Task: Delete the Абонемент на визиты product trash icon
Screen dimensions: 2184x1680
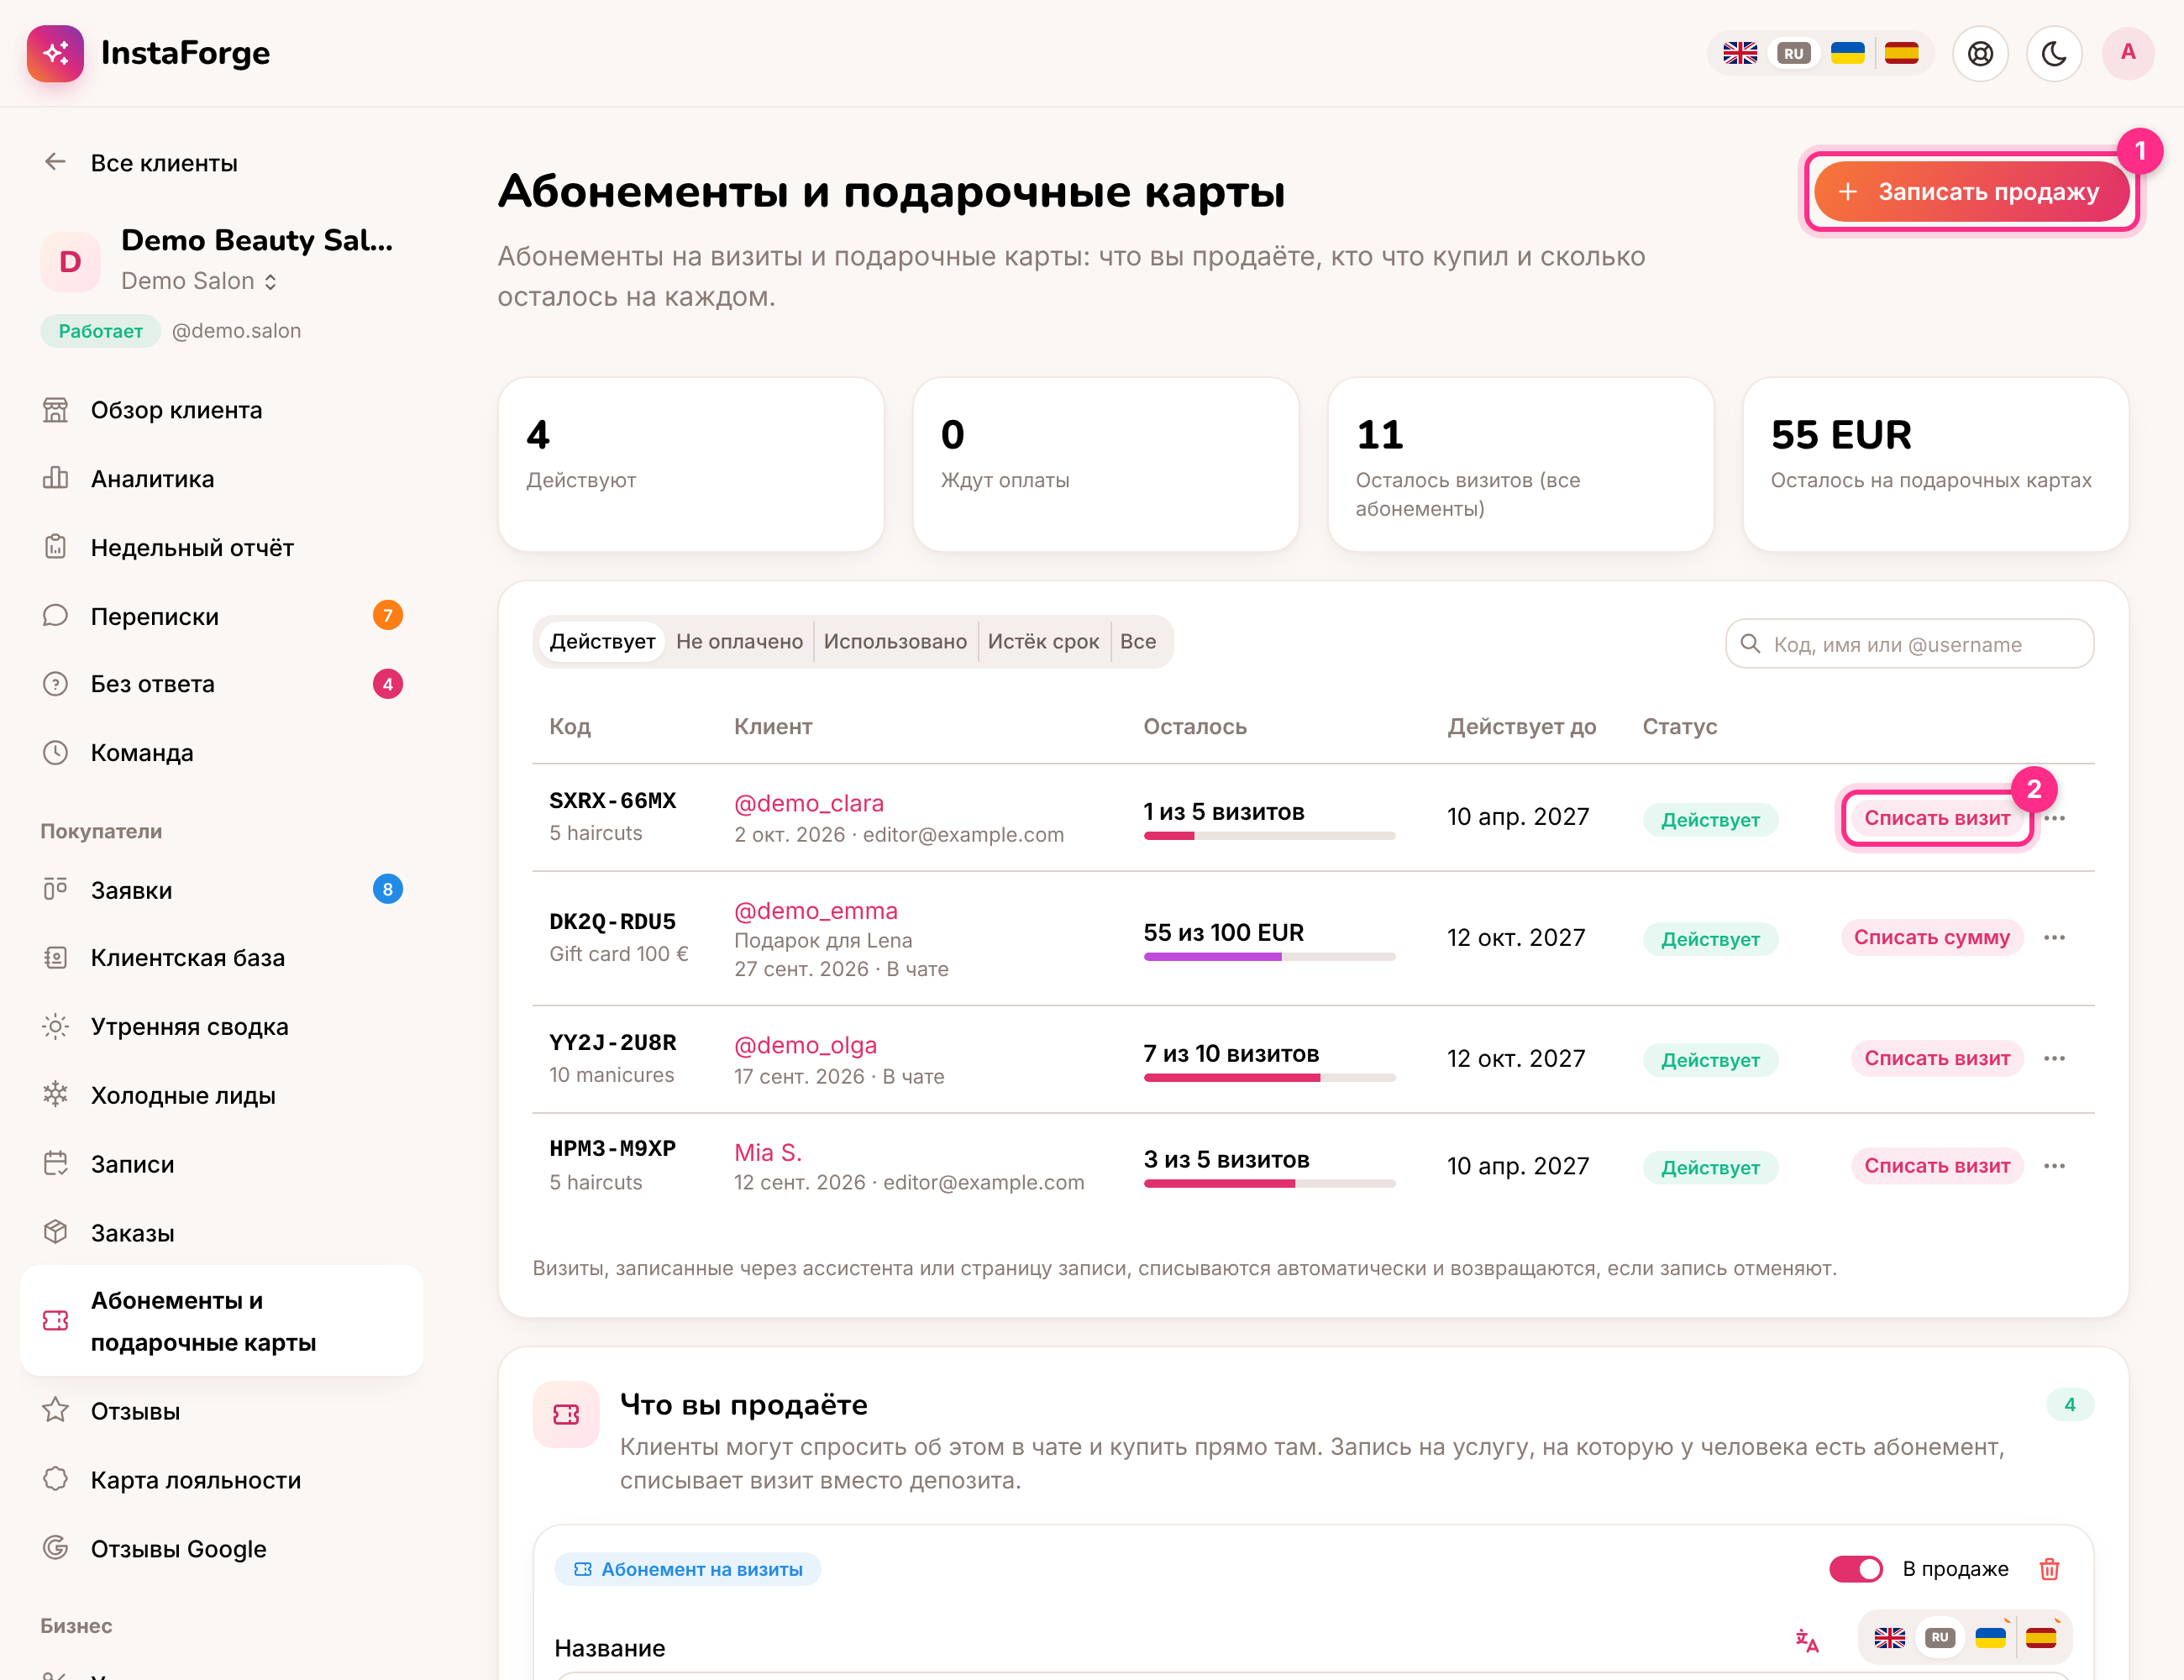Action: pos(2049,1569)
